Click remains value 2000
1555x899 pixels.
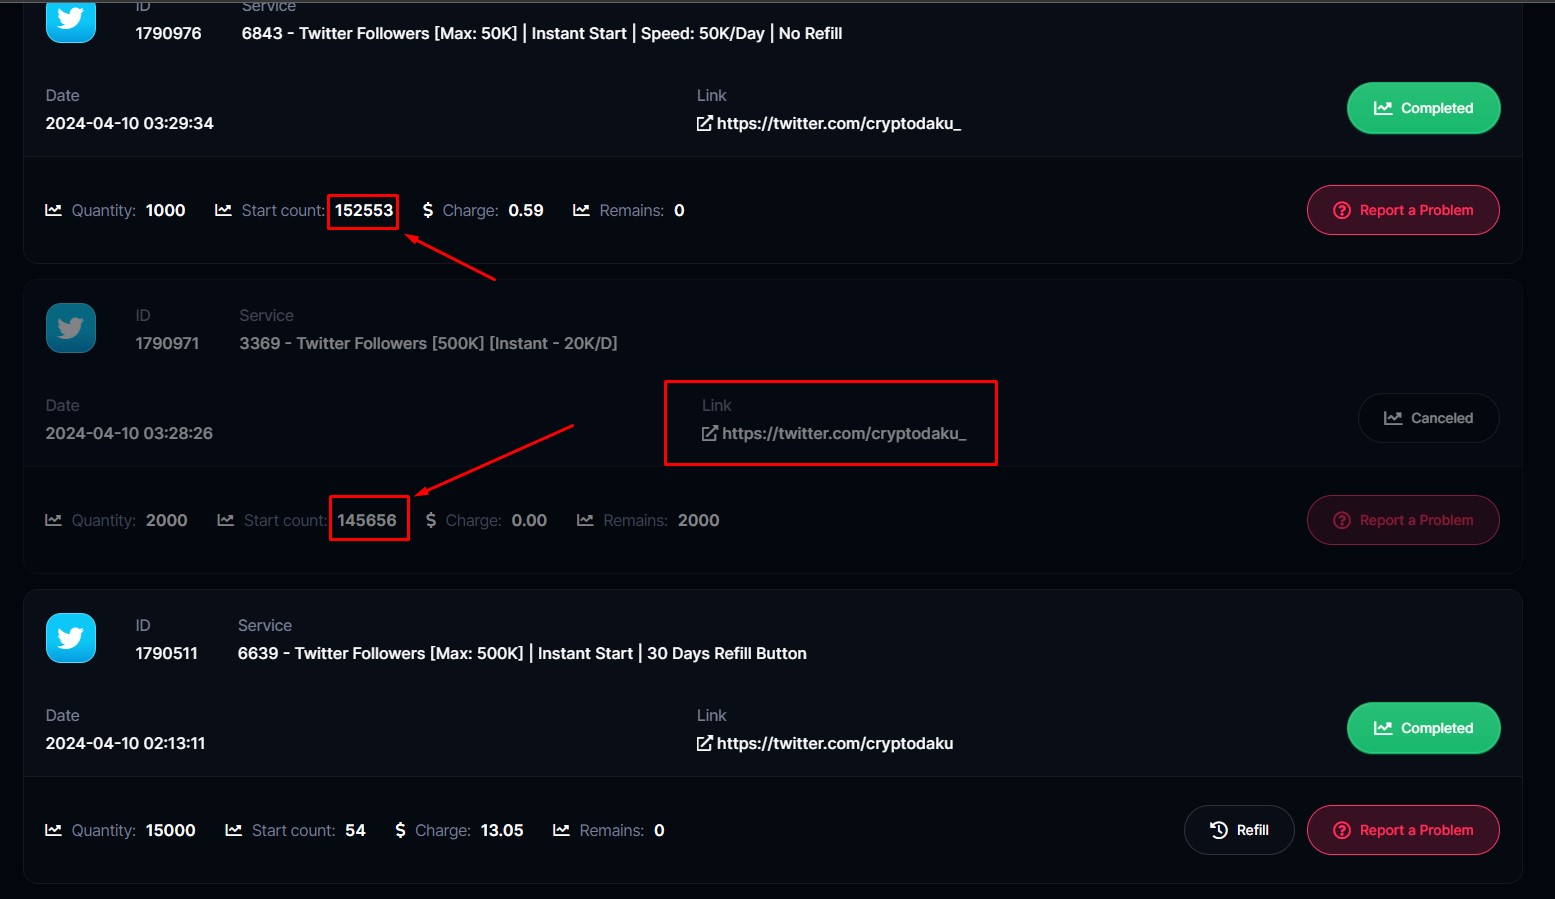pos(699,520)
